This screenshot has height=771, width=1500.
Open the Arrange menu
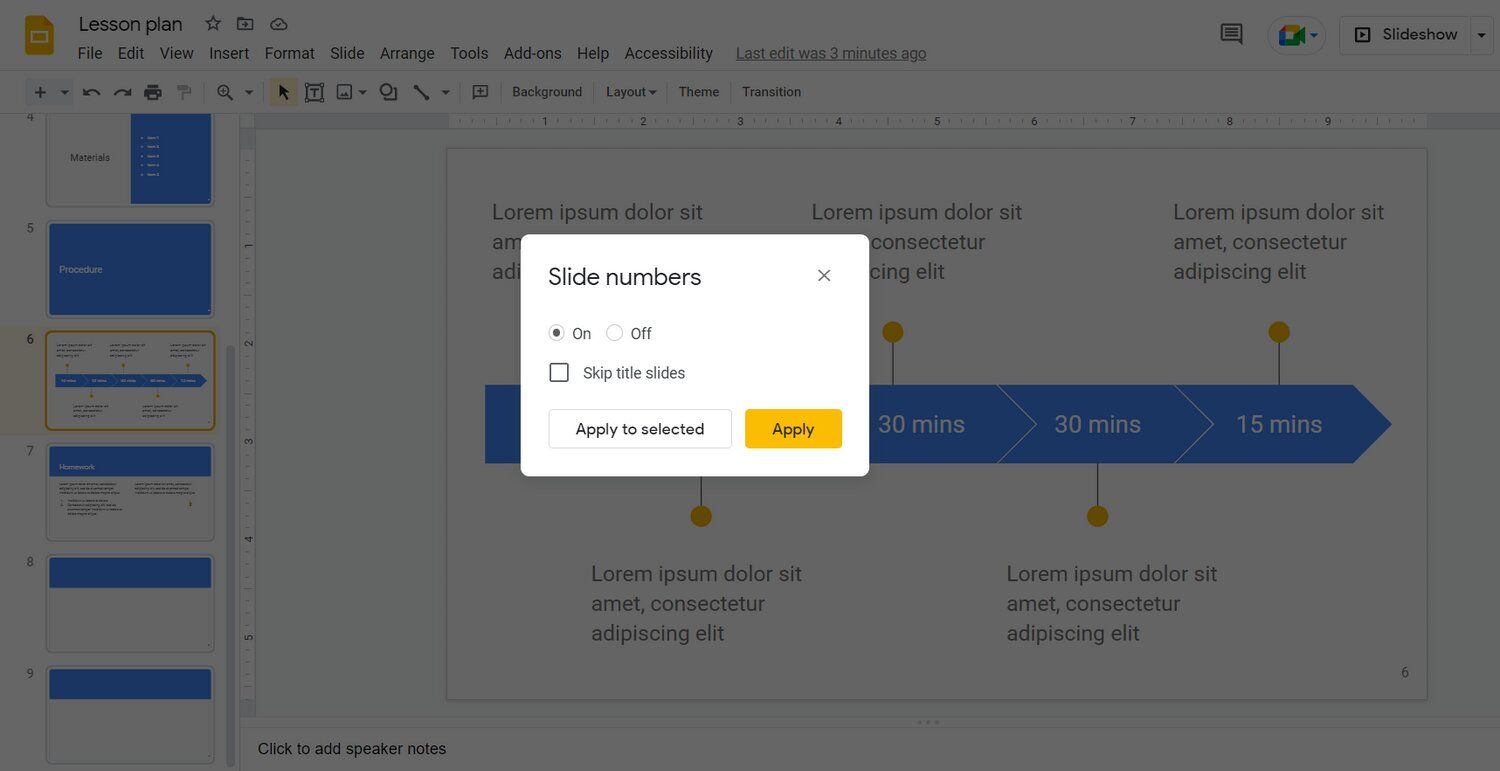(407, 53)
